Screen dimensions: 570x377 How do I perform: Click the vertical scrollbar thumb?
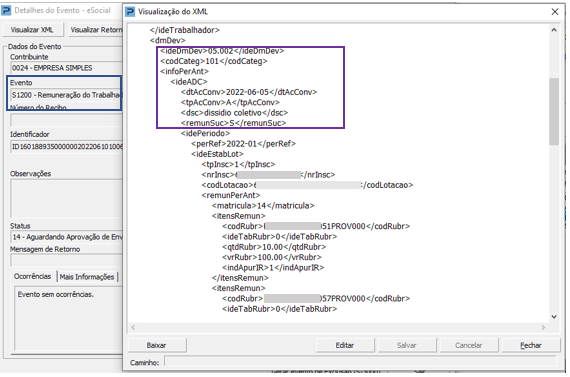point(554,111)
